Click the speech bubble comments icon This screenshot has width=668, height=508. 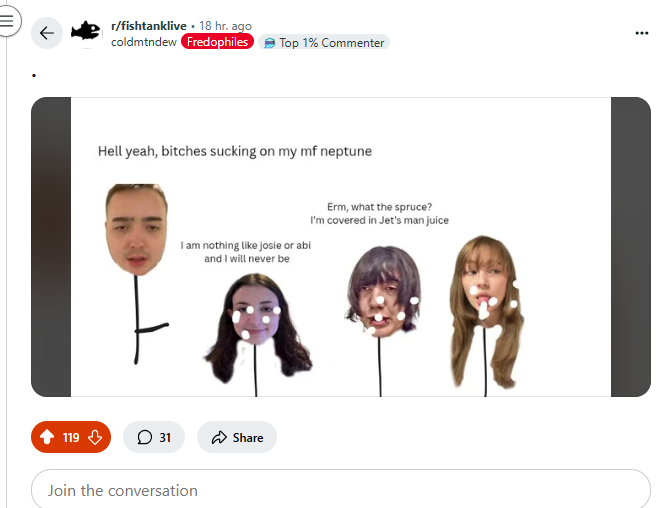point(144,437)
